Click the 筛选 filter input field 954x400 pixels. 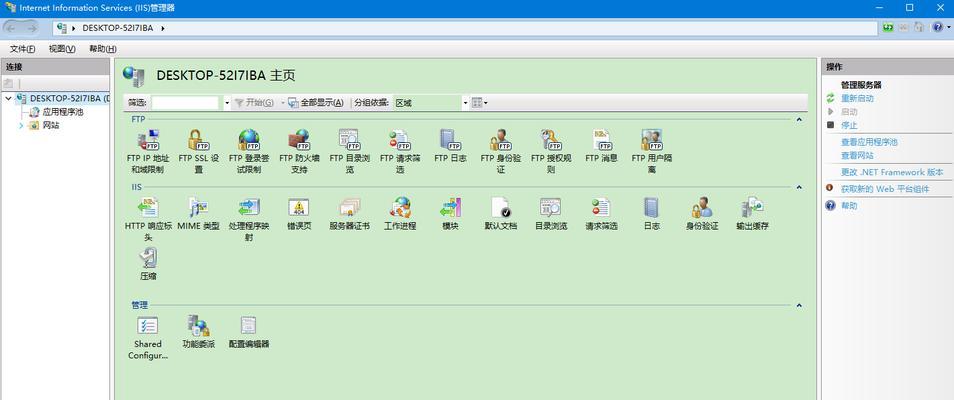tap(185, 103)
